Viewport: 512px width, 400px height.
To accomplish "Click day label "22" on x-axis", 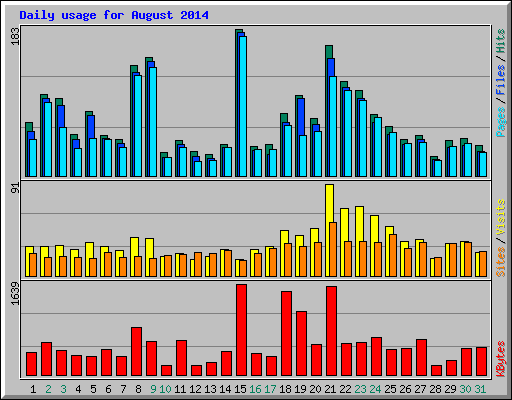I will pos(345,389).
